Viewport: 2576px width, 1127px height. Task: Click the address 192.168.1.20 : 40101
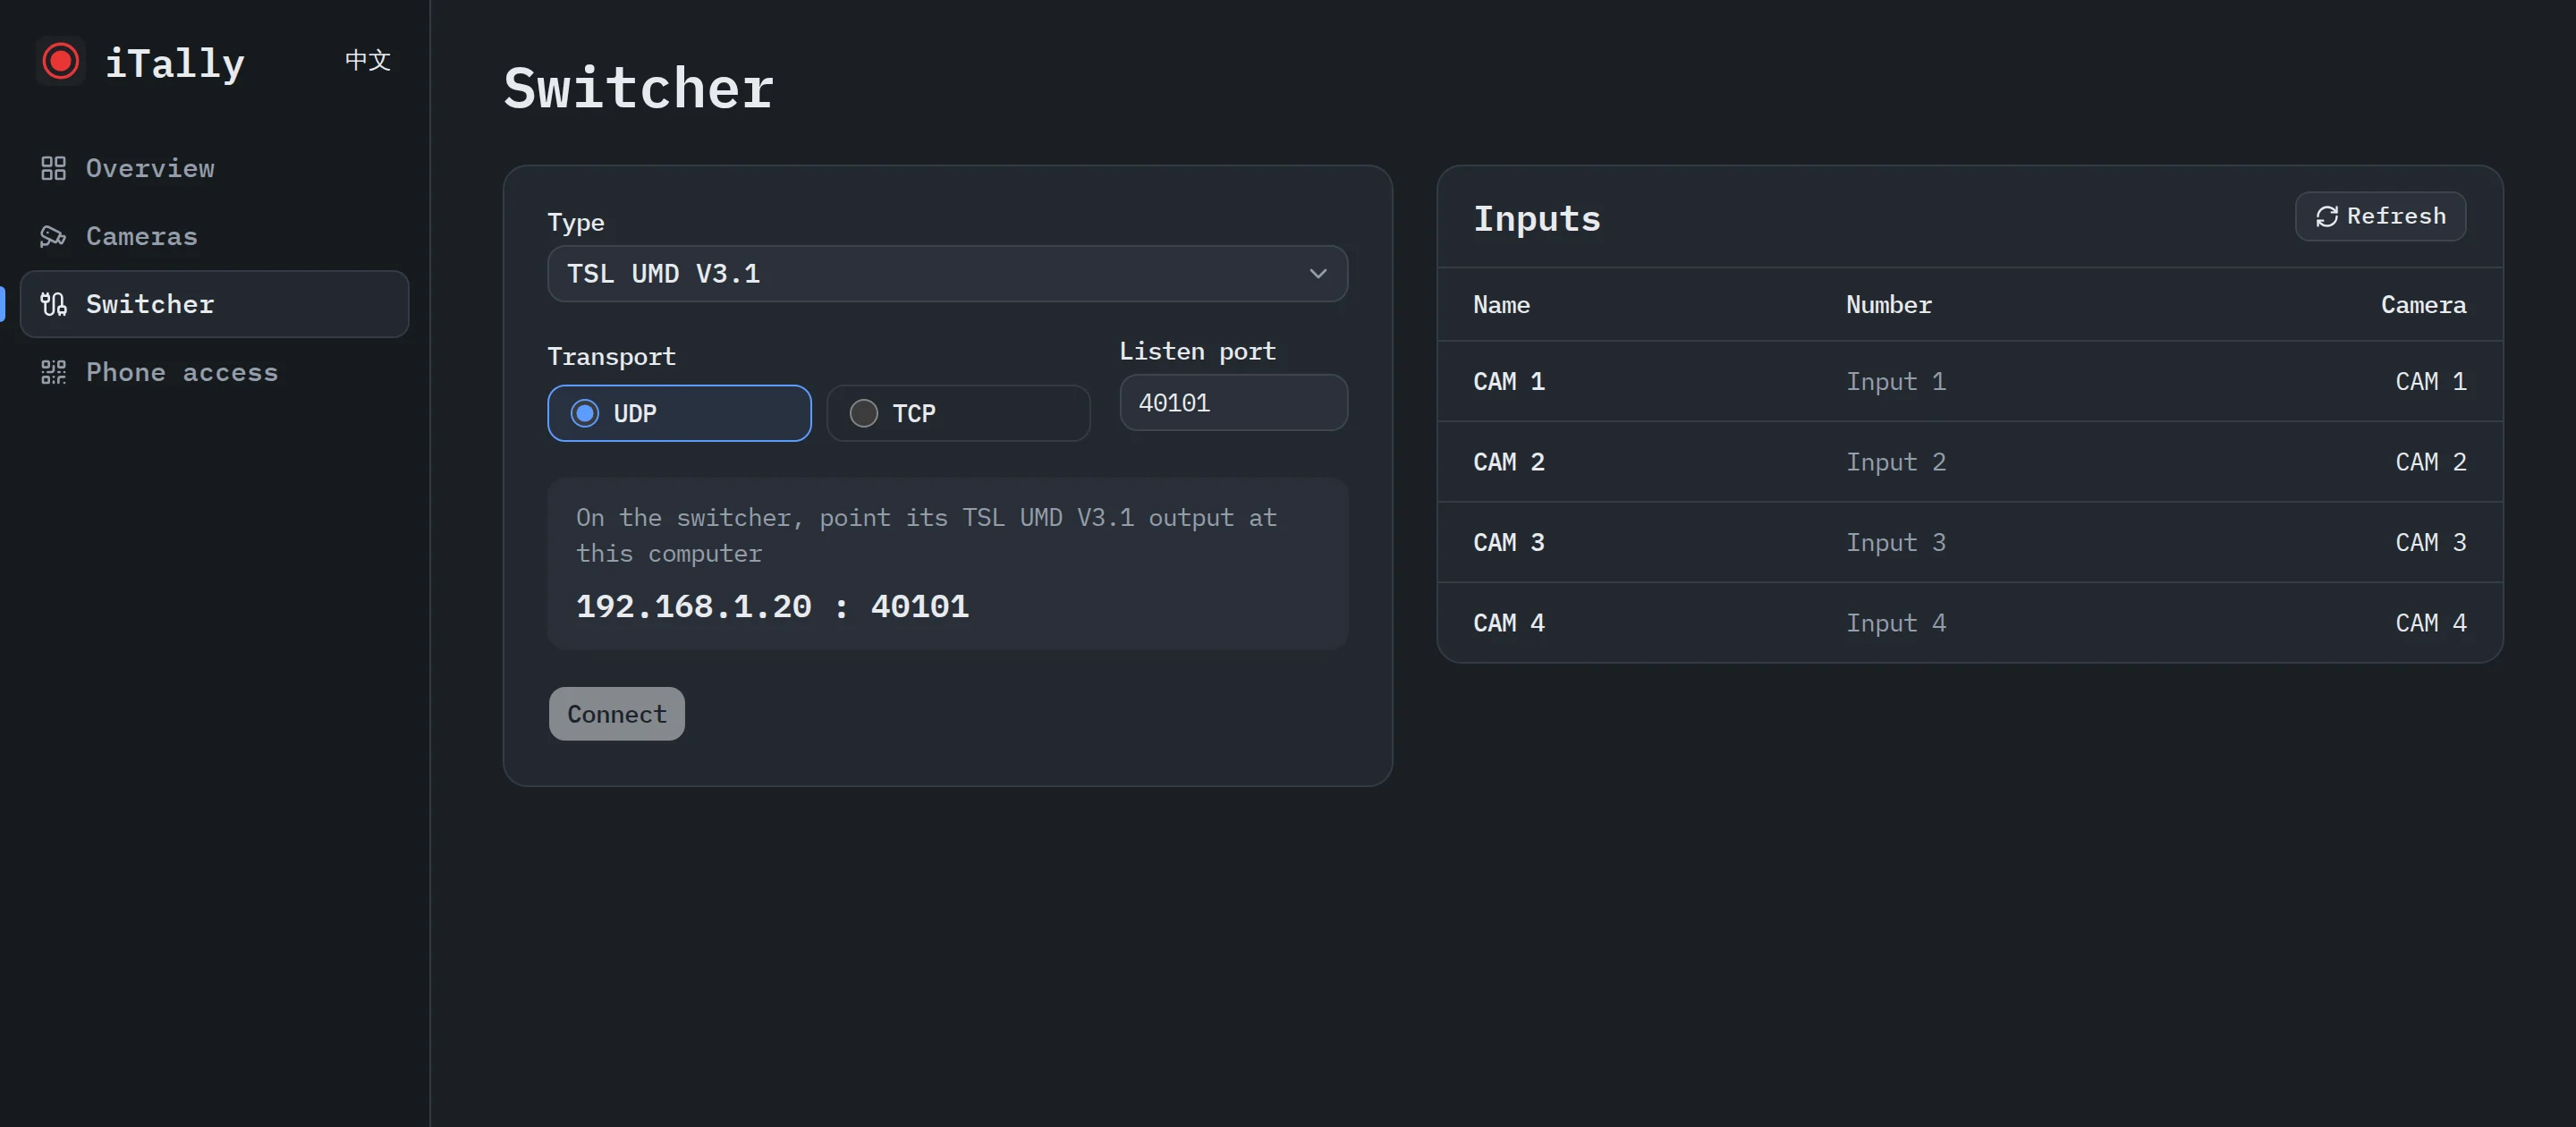pyautogui.click(x=772, y=607)
